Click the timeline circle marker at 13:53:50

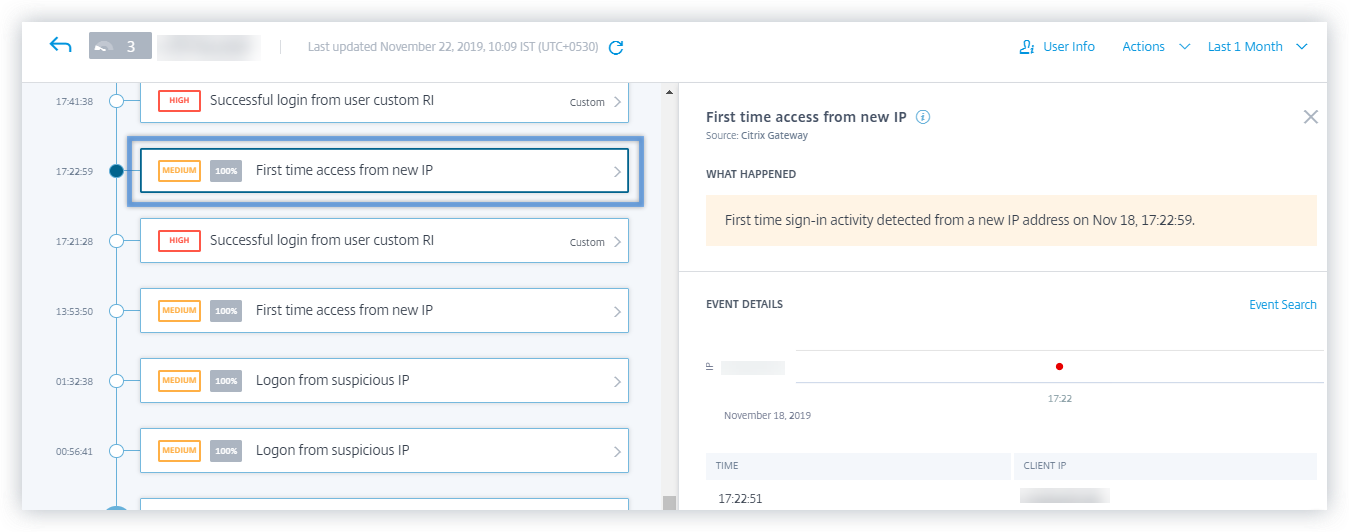(116, 311)
